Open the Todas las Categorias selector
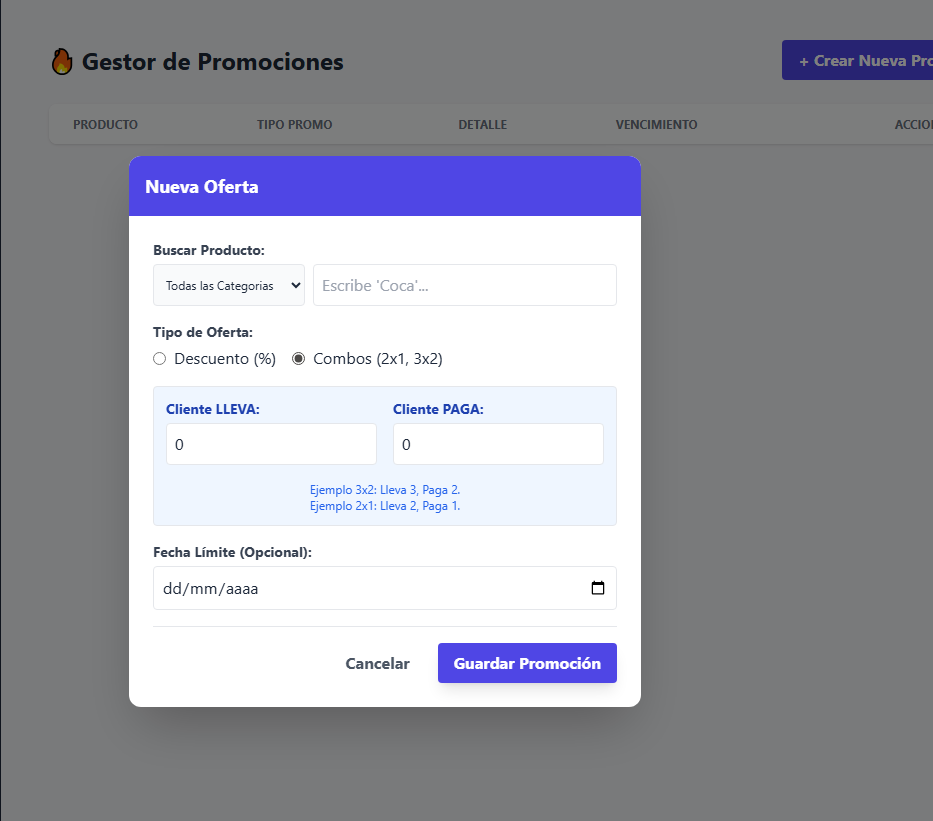Image resolution: width=933 pixels, height=821 pixels. (x=228, y=285)
